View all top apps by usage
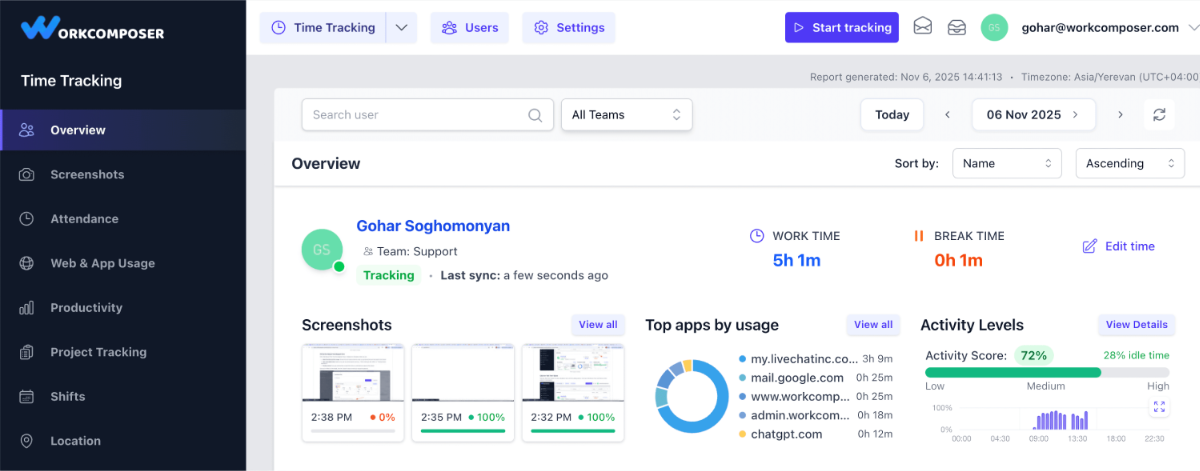The height and width of the screenshot is (471, 1200). [873, 325]
